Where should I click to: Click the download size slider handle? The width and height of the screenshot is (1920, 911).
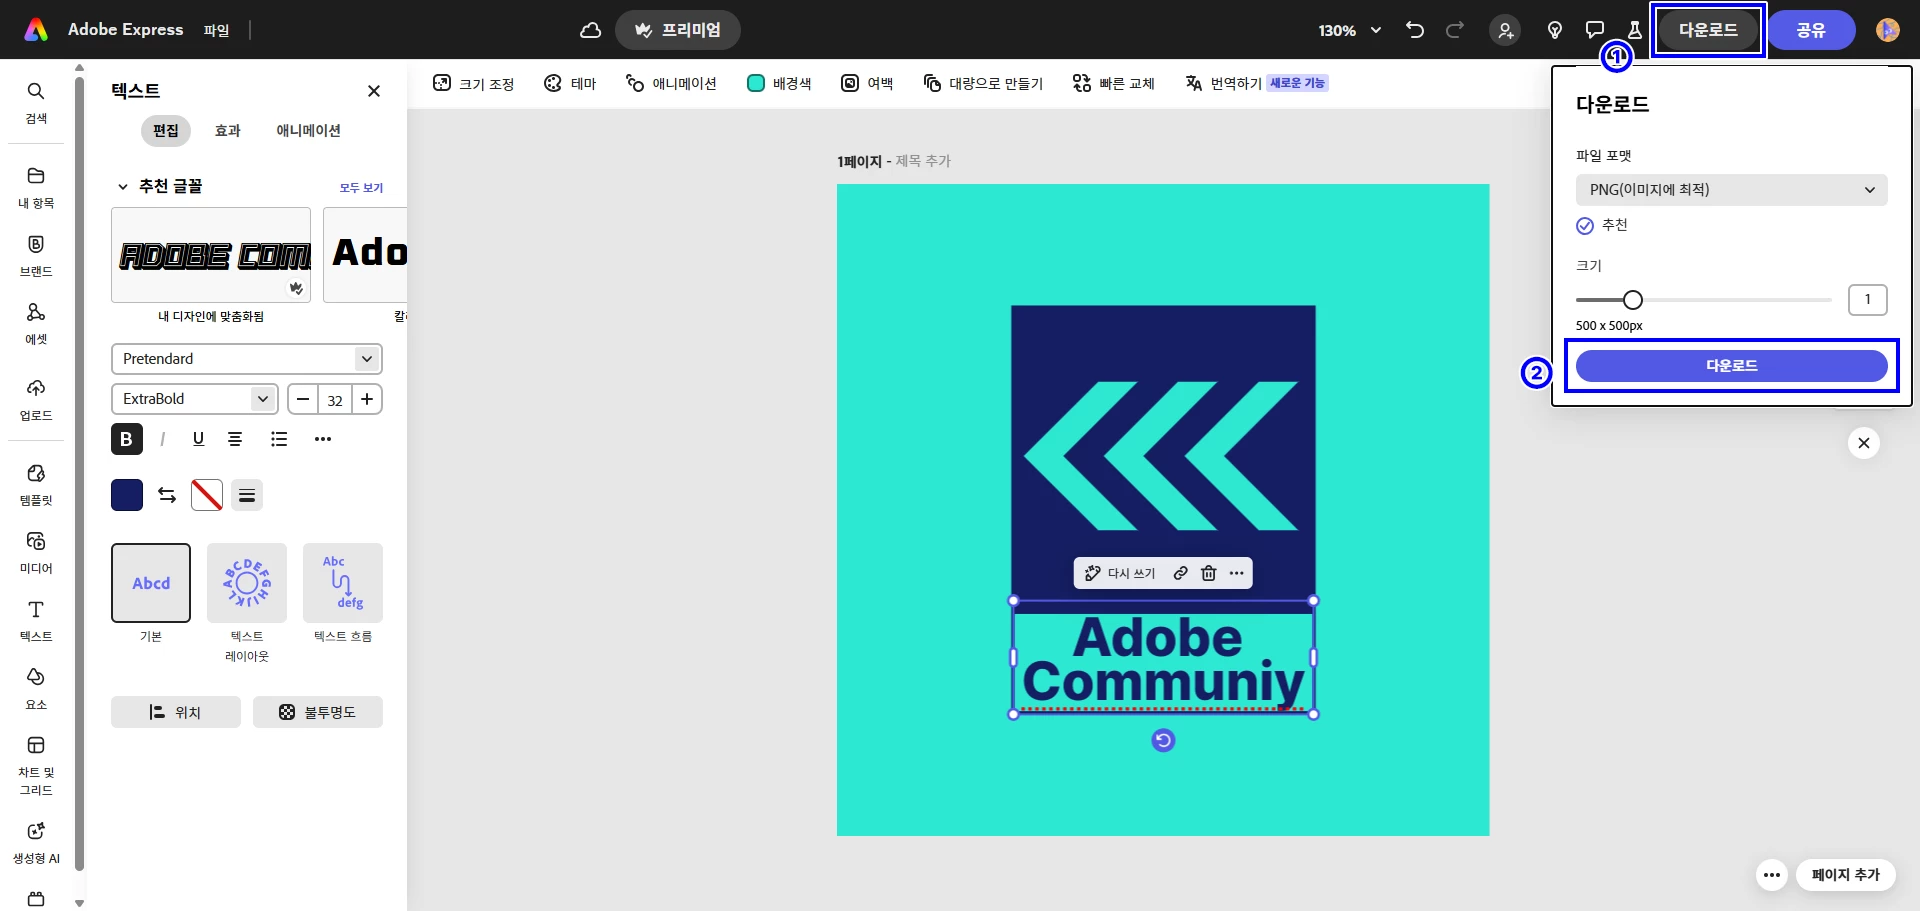point(1633,300)
